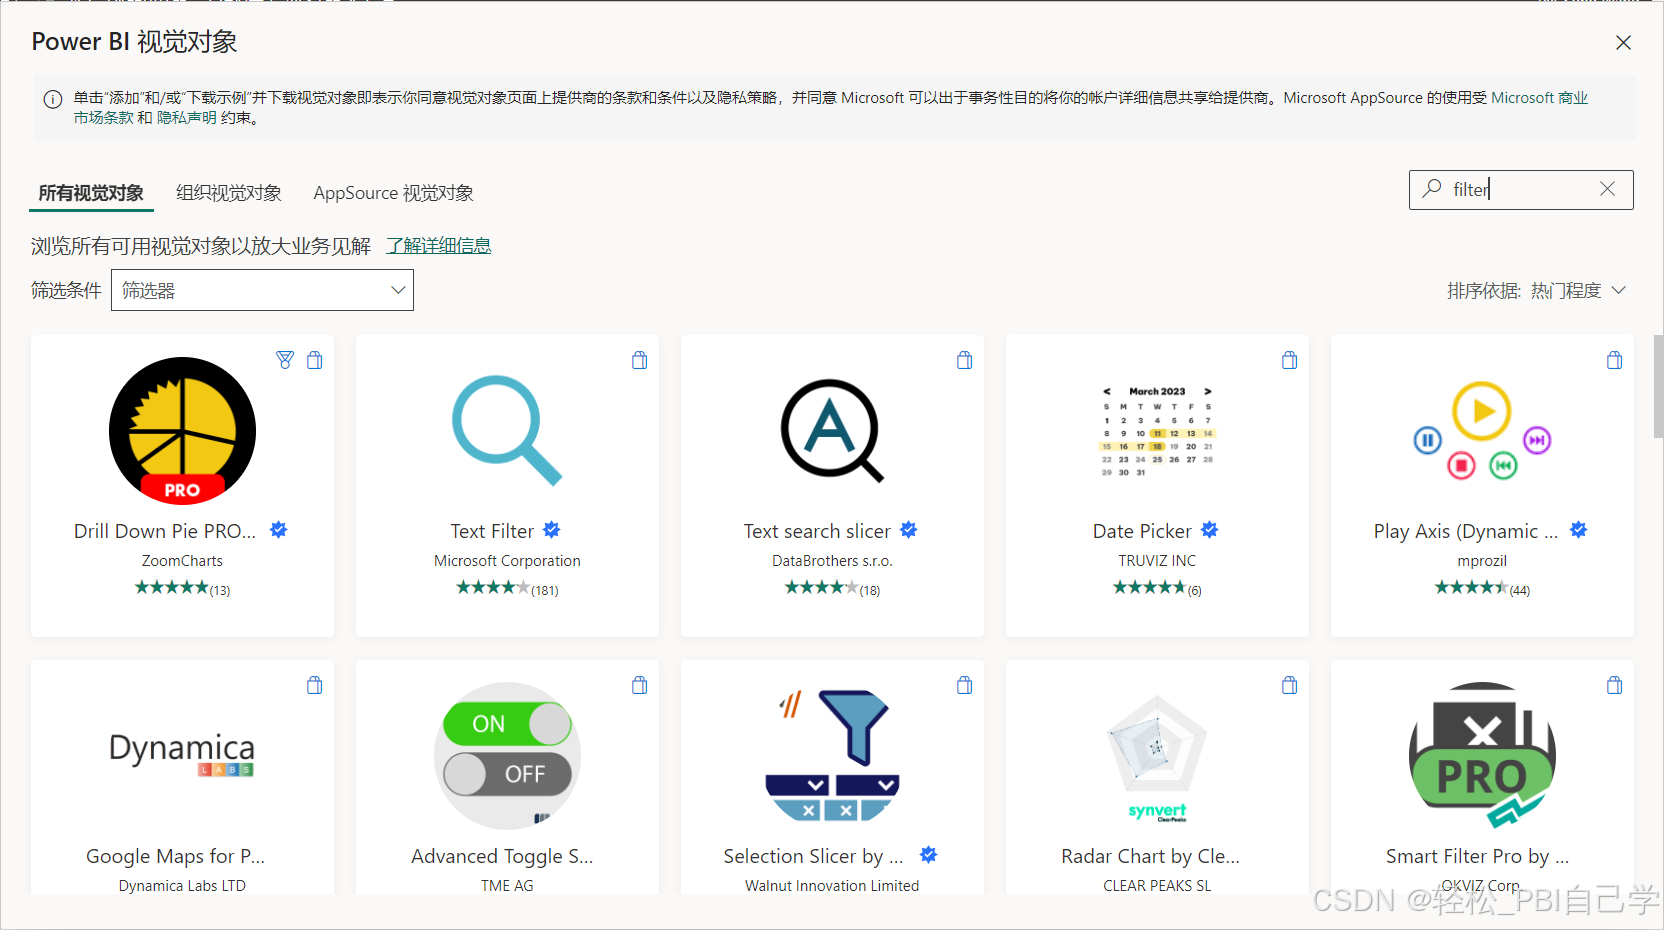Click the shopping bag icon on Text Filter card
Image resolution: width=1664 pixels, height=930 pixels.
click(x=640, y=360)
